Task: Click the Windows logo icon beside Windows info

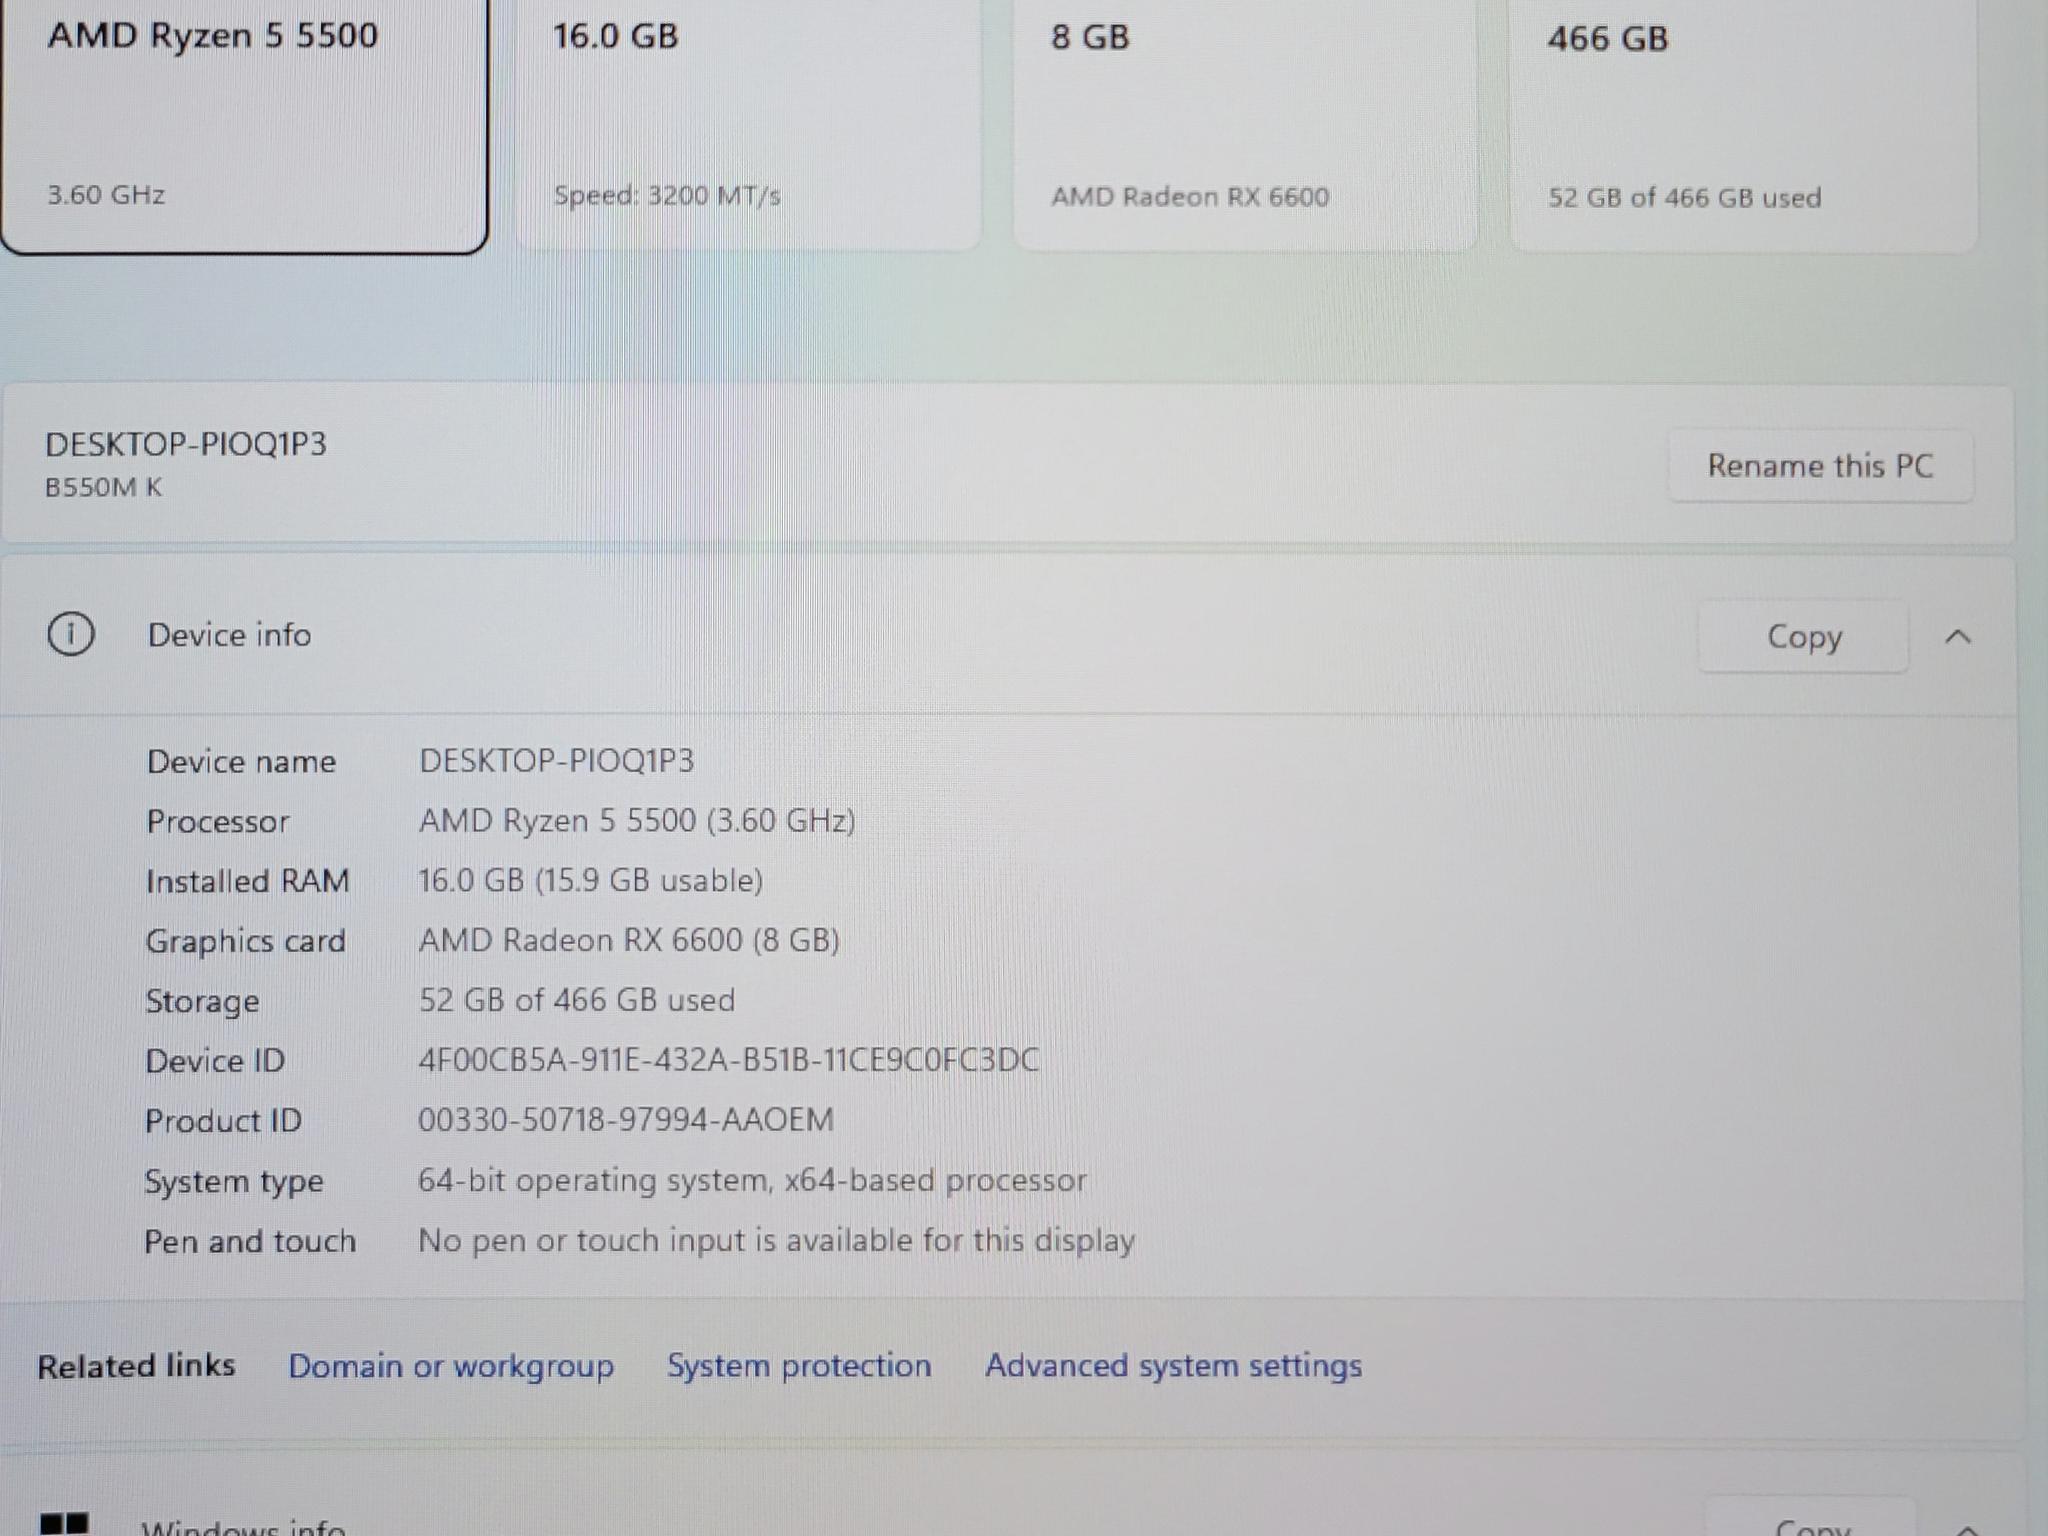Action: click(64, 1524)
